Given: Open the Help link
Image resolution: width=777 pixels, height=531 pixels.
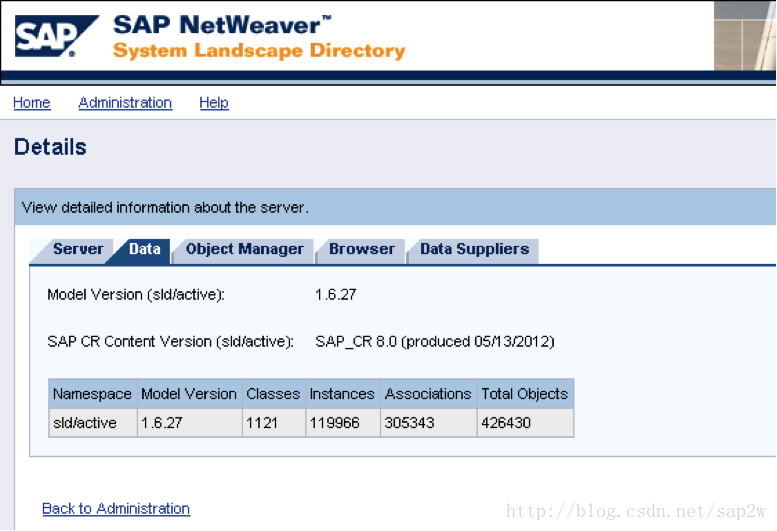Looking at the screenshot, I should pos(214,103).
